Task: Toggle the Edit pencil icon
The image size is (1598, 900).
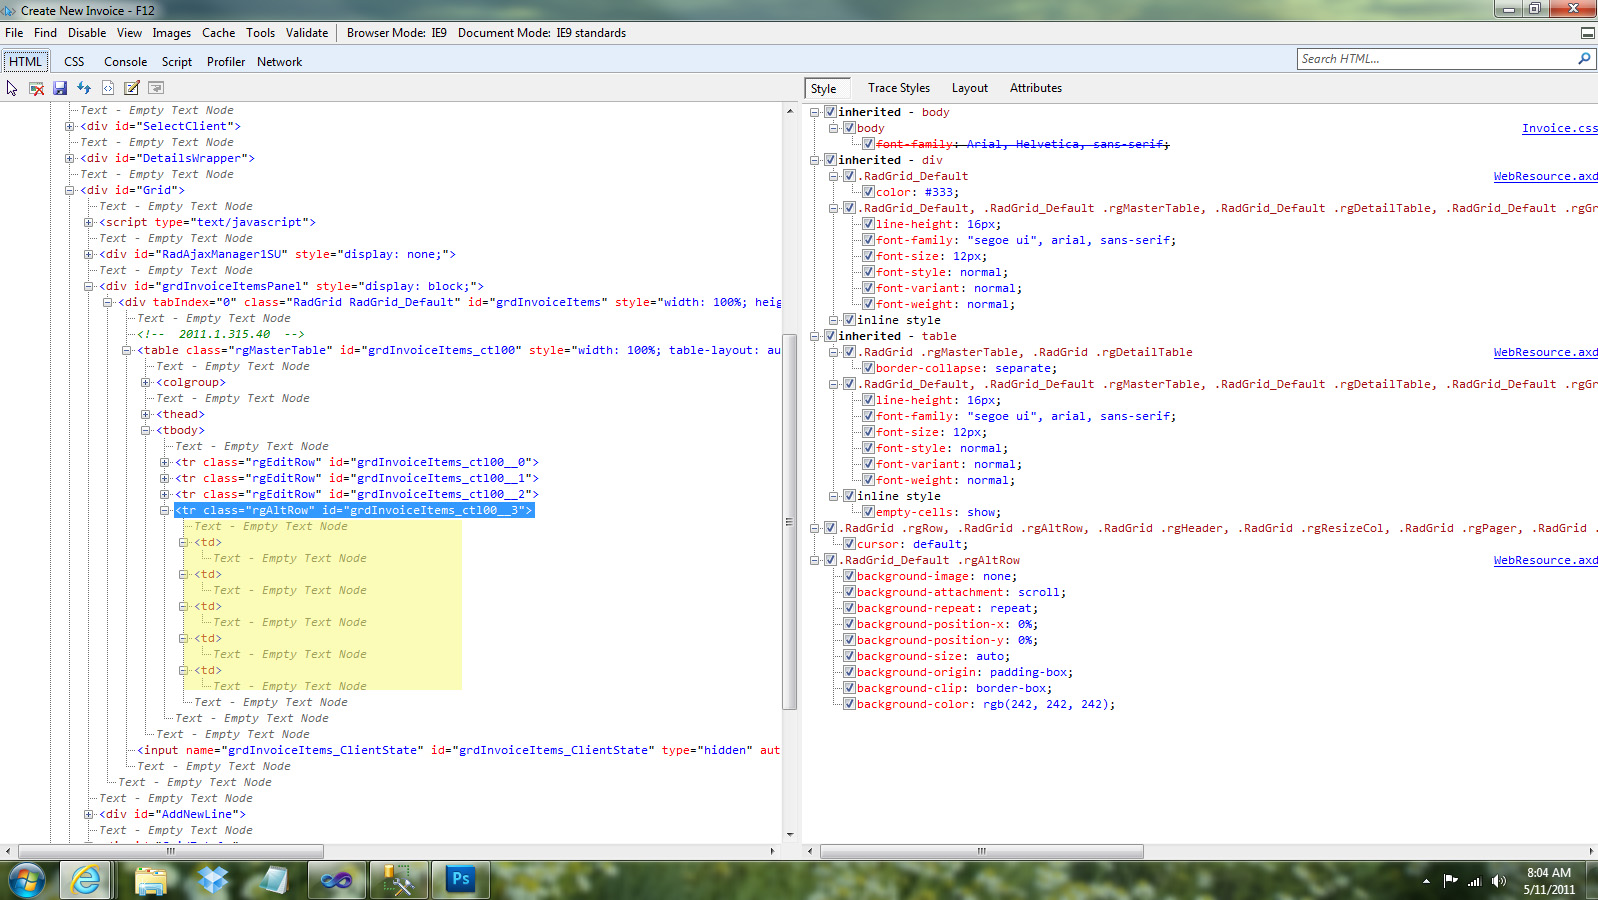Action: pos(132,88)
